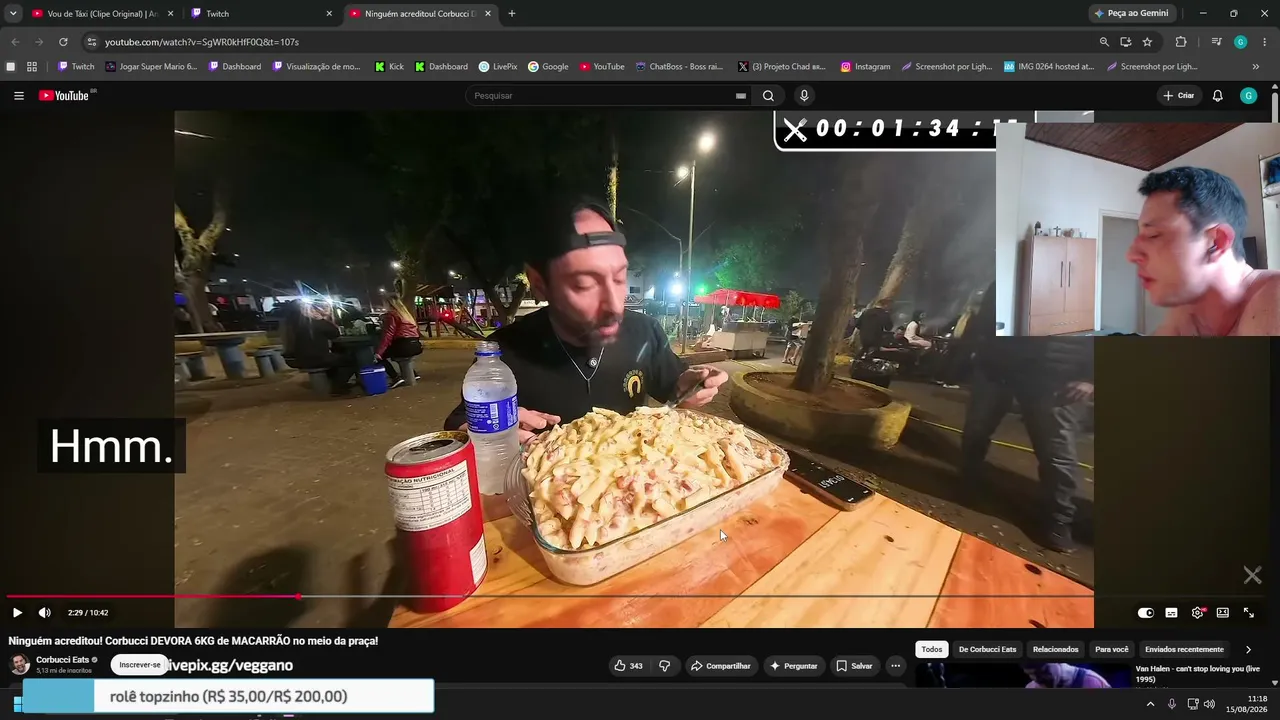Open the Instagram bookmark
1280x720 pixels.
point(865,67)
